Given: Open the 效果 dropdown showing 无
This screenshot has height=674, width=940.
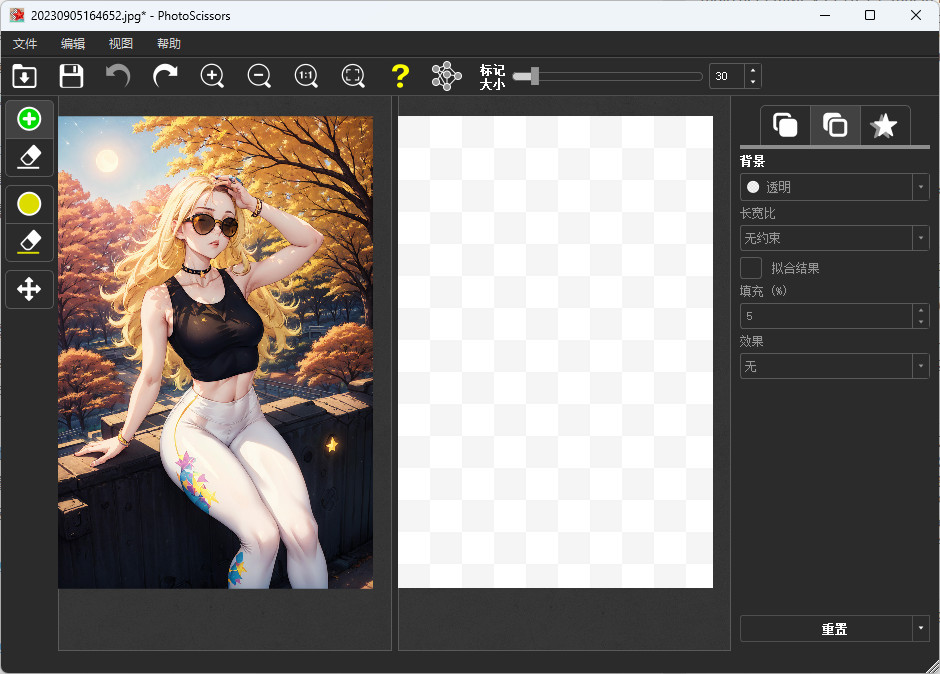Looking at the screenshot, I should (834, 366).
